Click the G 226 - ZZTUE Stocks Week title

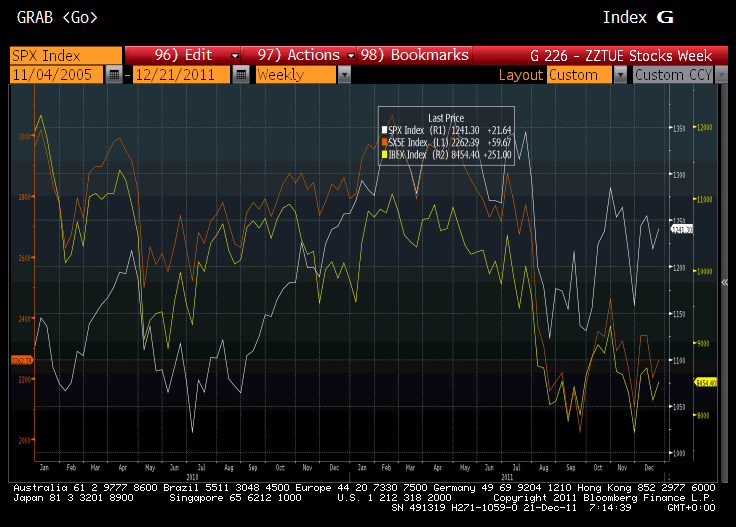click(x=621, y=56)
